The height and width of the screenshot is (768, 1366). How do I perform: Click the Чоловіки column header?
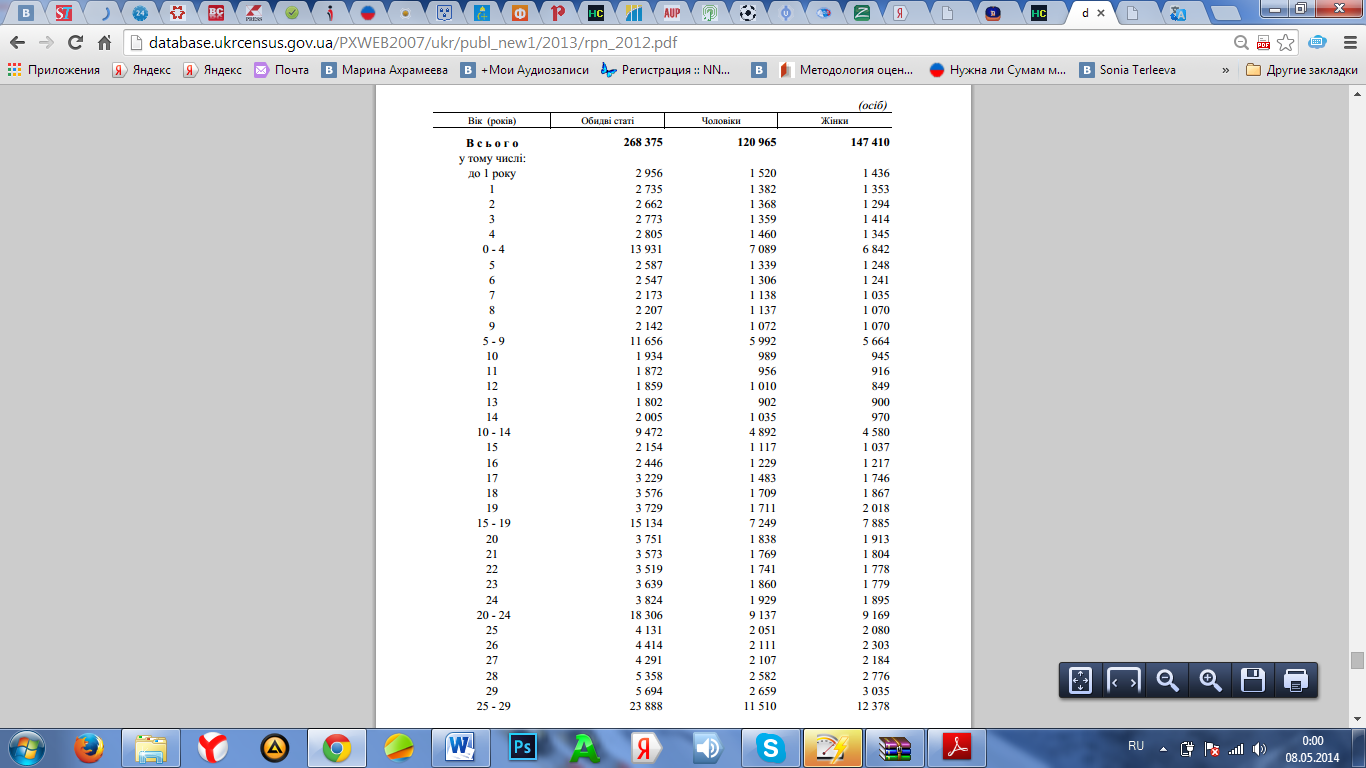721,121
